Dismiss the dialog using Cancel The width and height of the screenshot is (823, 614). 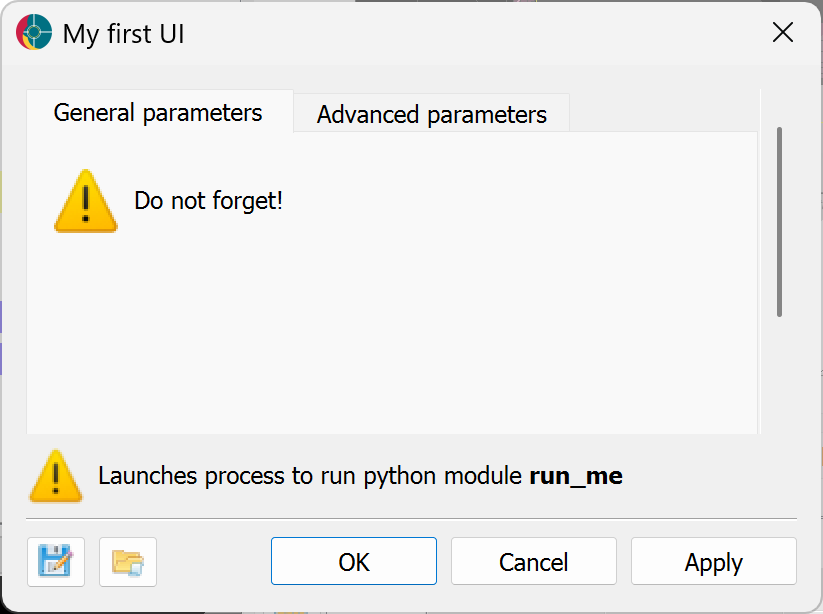point(534,561)
